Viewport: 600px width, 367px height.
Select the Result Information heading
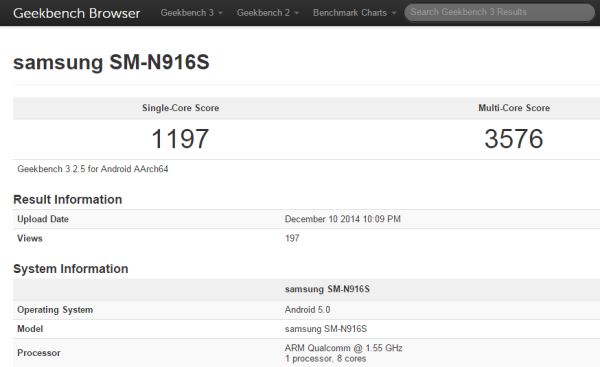[68, 199]
